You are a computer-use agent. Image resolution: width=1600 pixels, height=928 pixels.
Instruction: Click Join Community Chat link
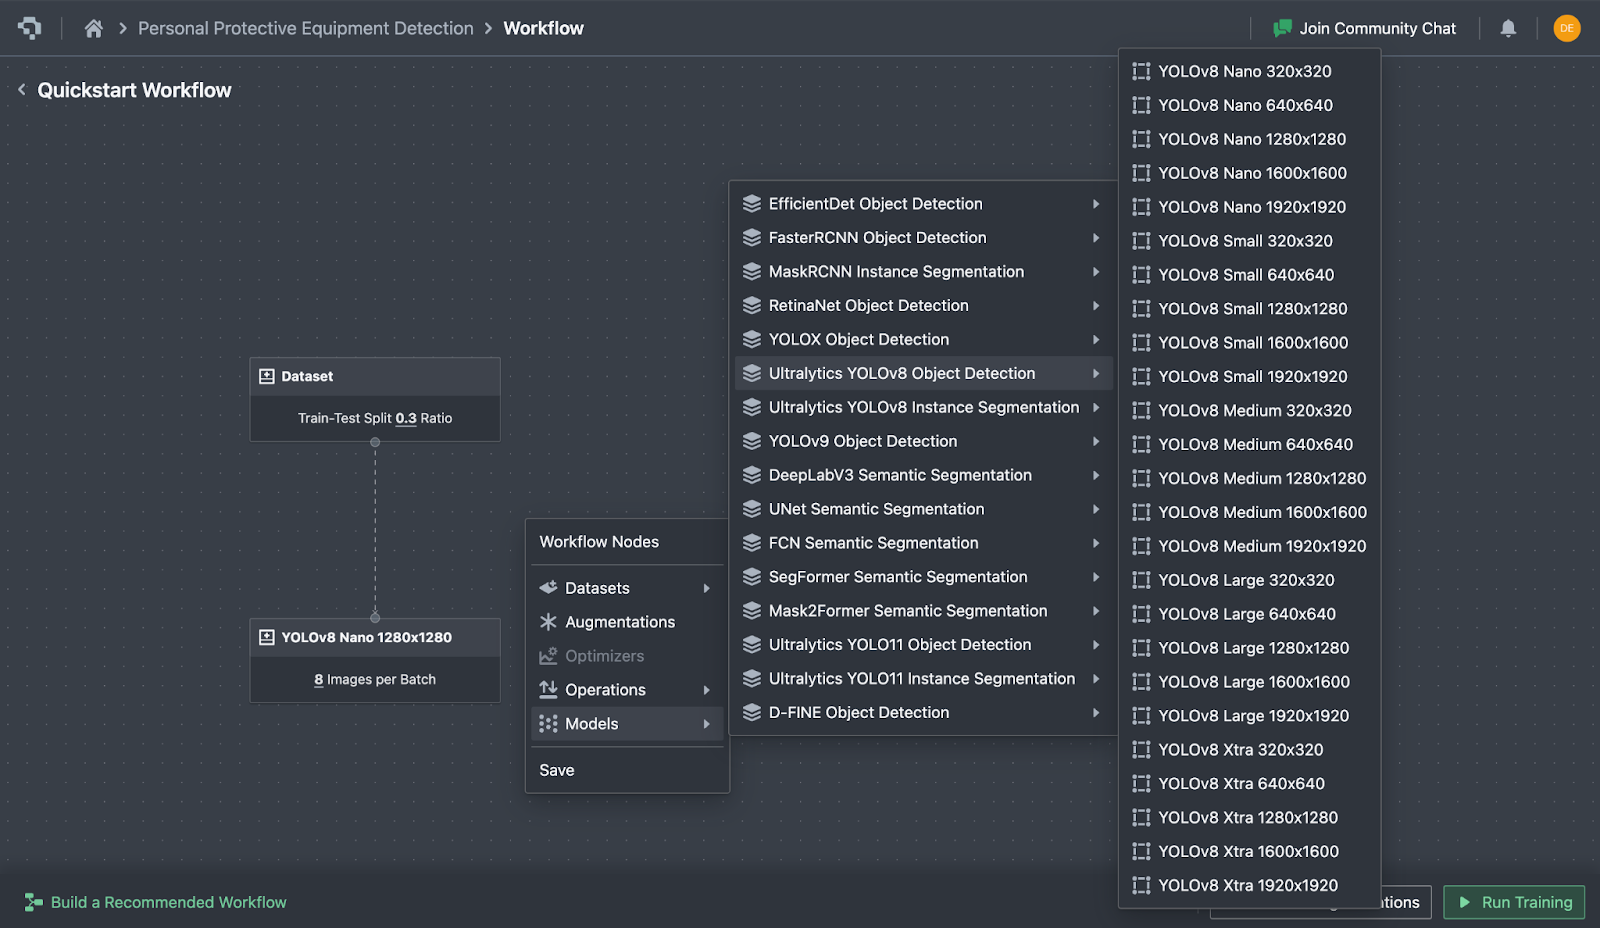(1377, 28)
